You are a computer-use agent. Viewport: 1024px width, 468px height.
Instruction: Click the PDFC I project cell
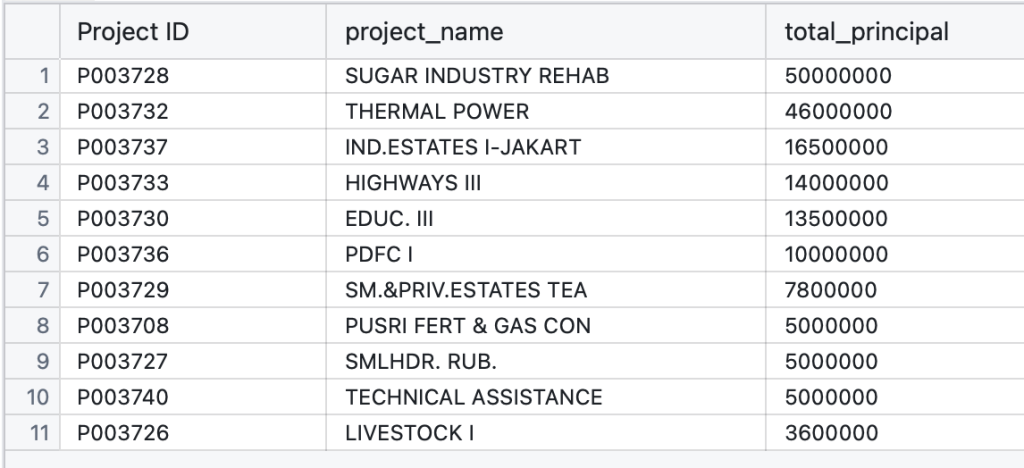[379, 255]
